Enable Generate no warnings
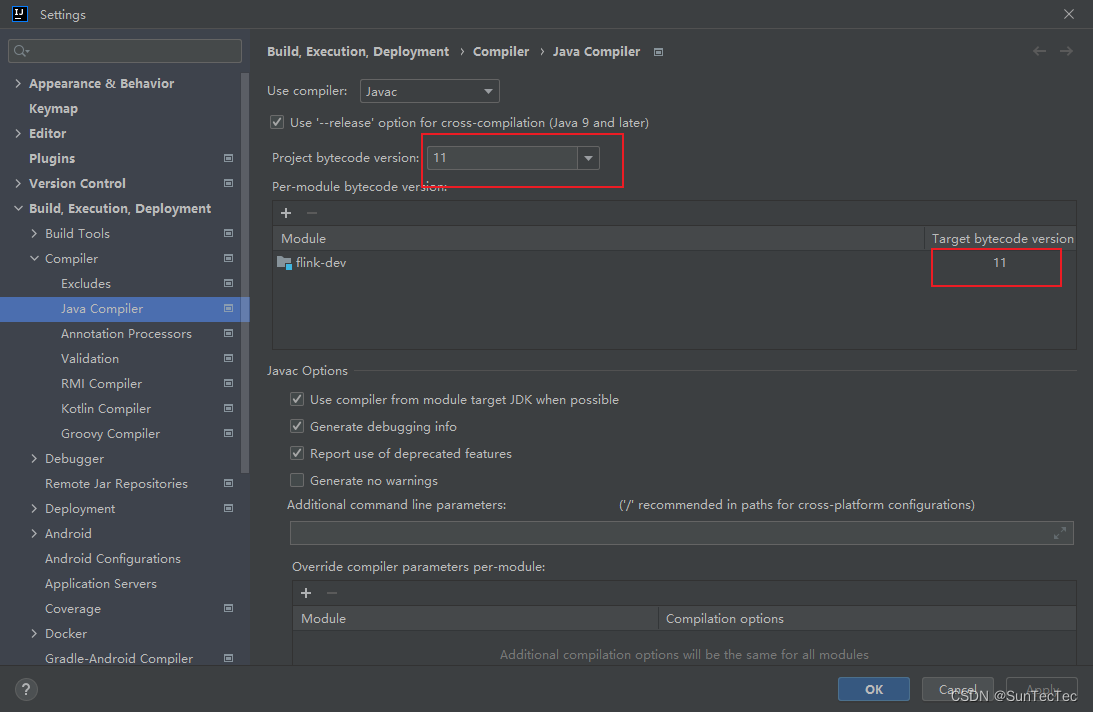The height and width of the screenshot is (712, 1093). click(x=297, y=480)
